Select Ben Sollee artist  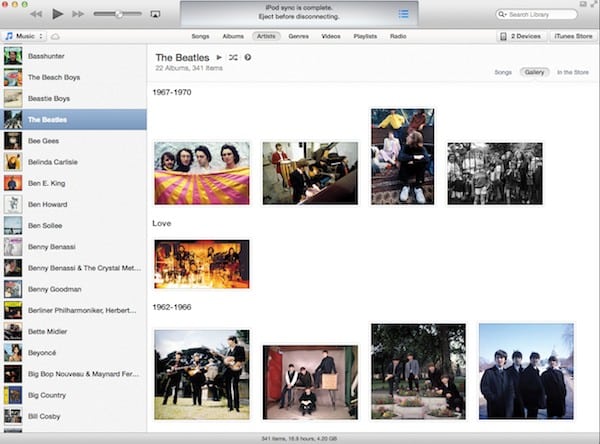(x=73, y=225)
